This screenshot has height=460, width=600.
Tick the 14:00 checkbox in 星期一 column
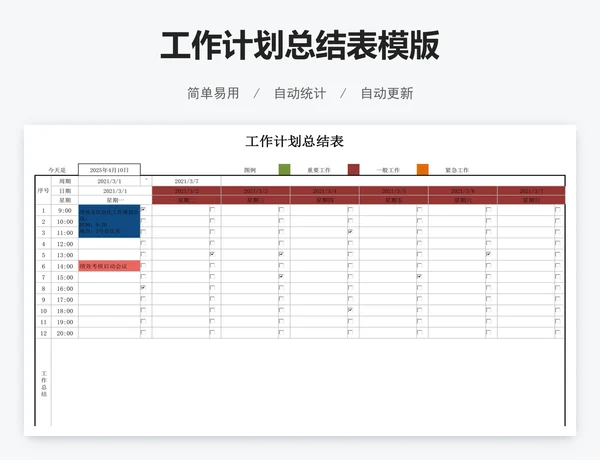tap(143, 265)
